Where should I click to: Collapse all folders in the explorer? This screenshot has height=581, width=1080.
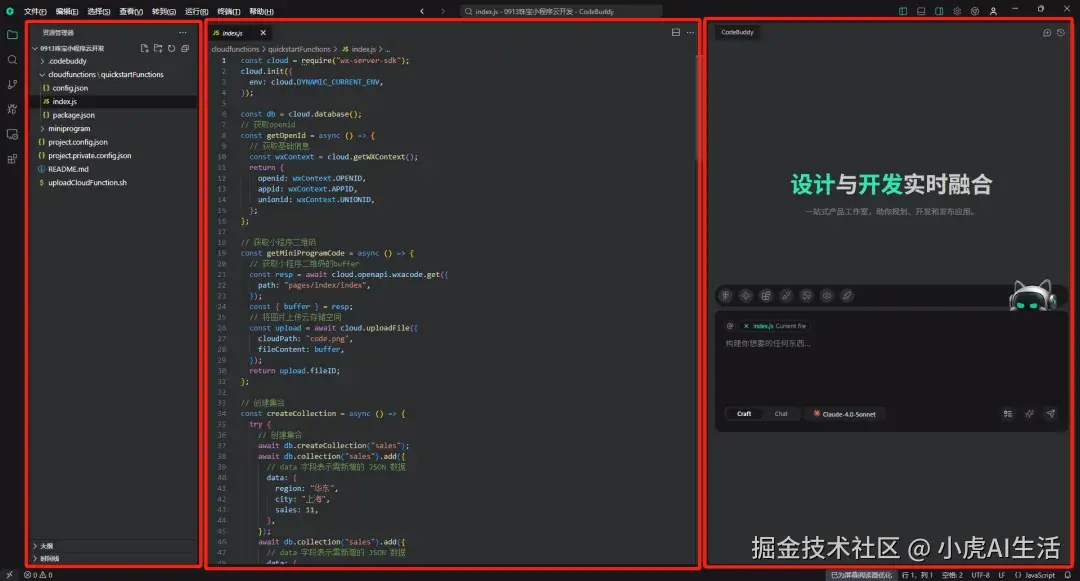[185, 48]
